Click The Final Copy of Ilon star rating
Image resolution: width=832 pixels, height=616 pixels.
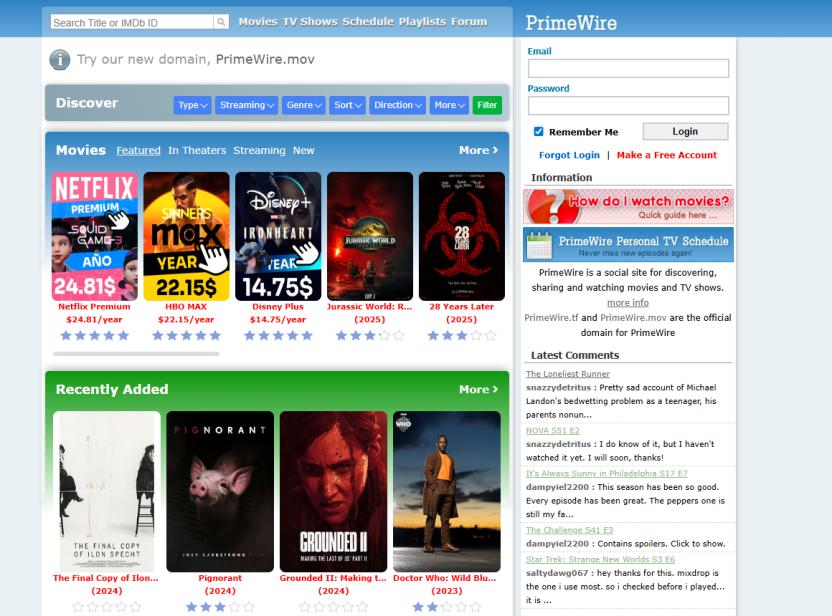pyautogui.click(x=107, y=606)
